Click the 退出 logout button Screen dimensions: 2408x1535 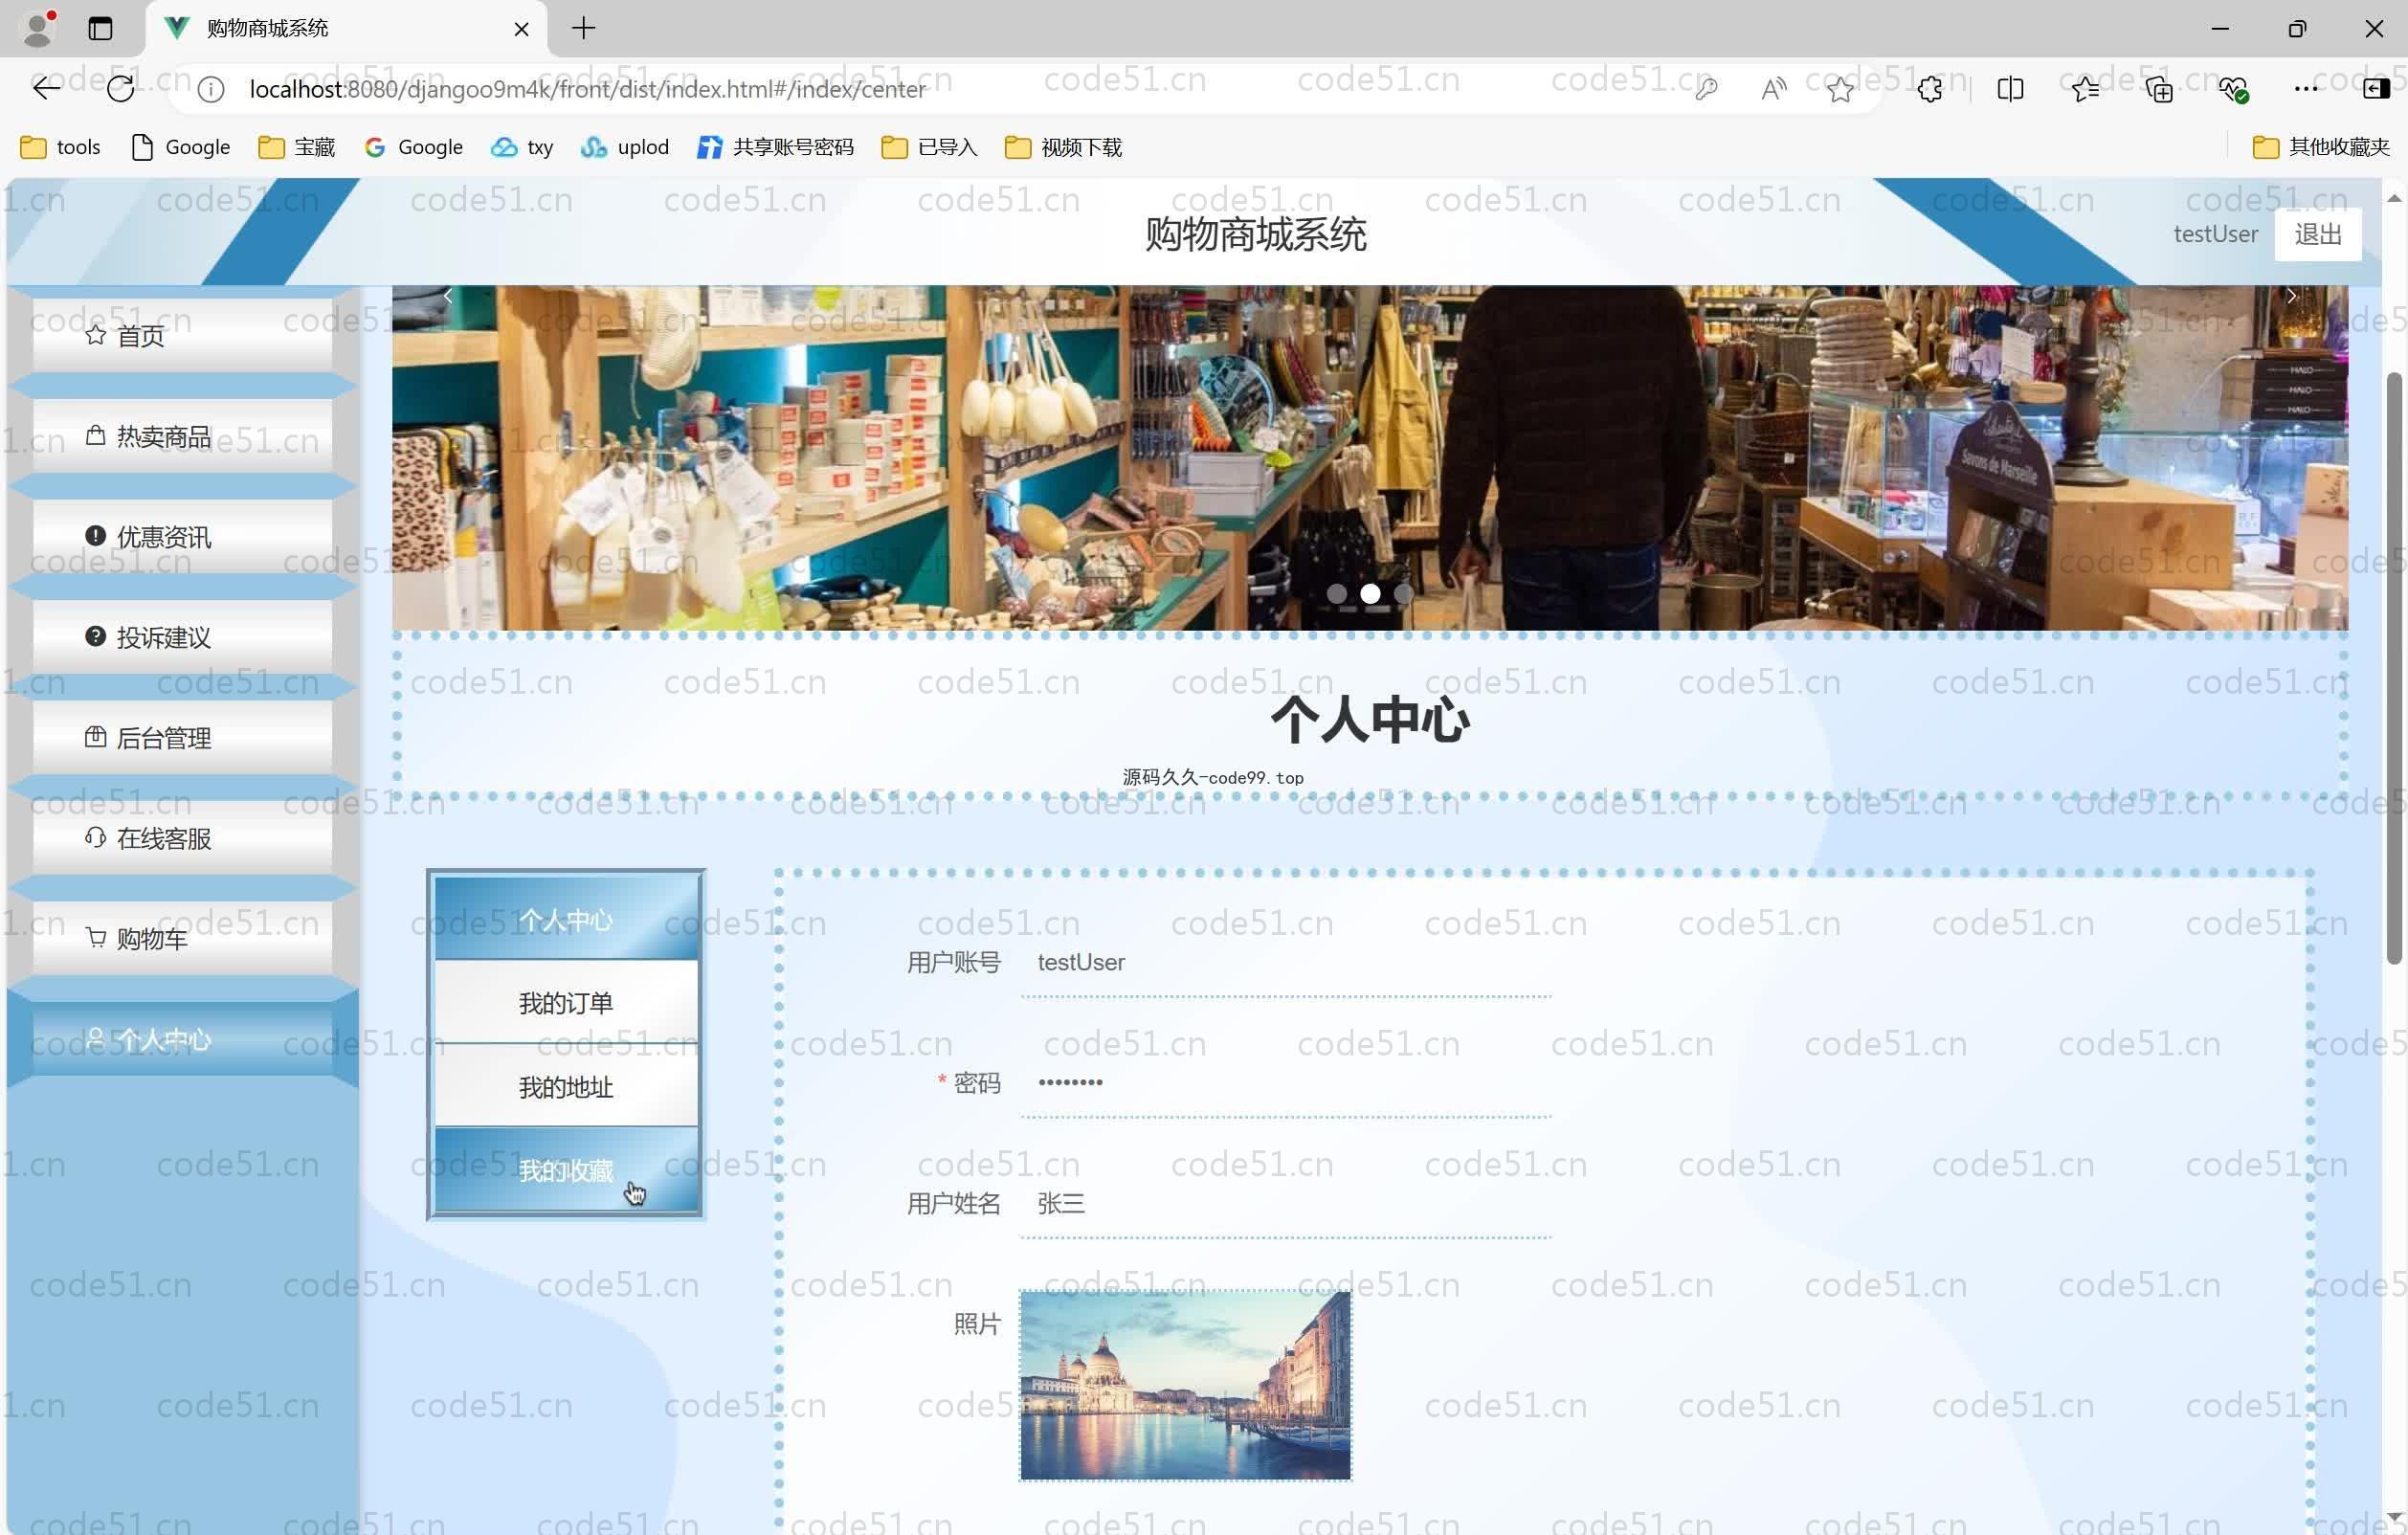(2318, 234)
